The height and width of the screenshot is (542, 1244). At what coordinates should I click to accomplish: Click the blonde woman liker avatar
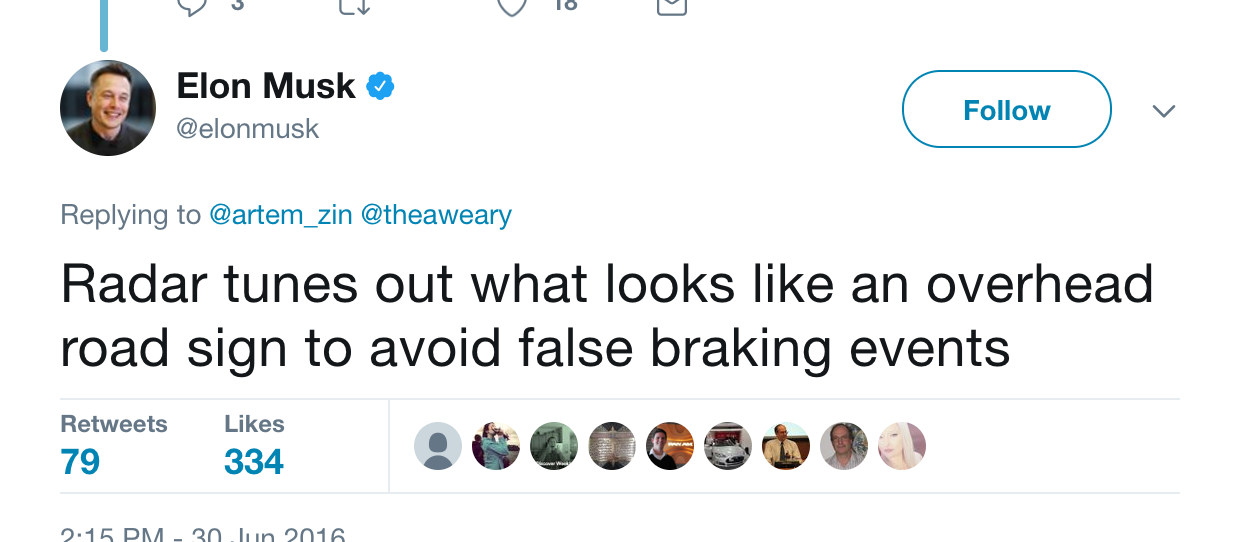pos(902,446)
